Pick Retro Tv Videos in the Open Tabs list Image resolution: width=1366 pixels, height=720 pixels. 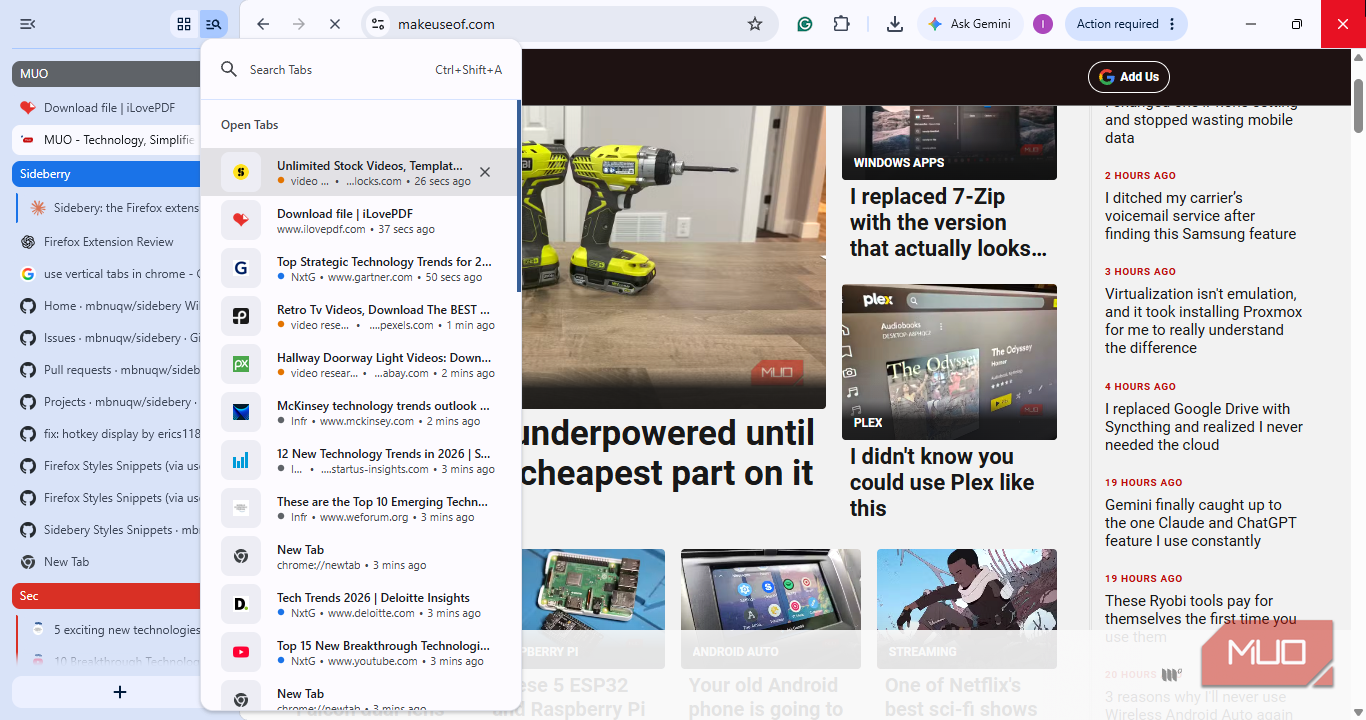(x=360, y=316)
